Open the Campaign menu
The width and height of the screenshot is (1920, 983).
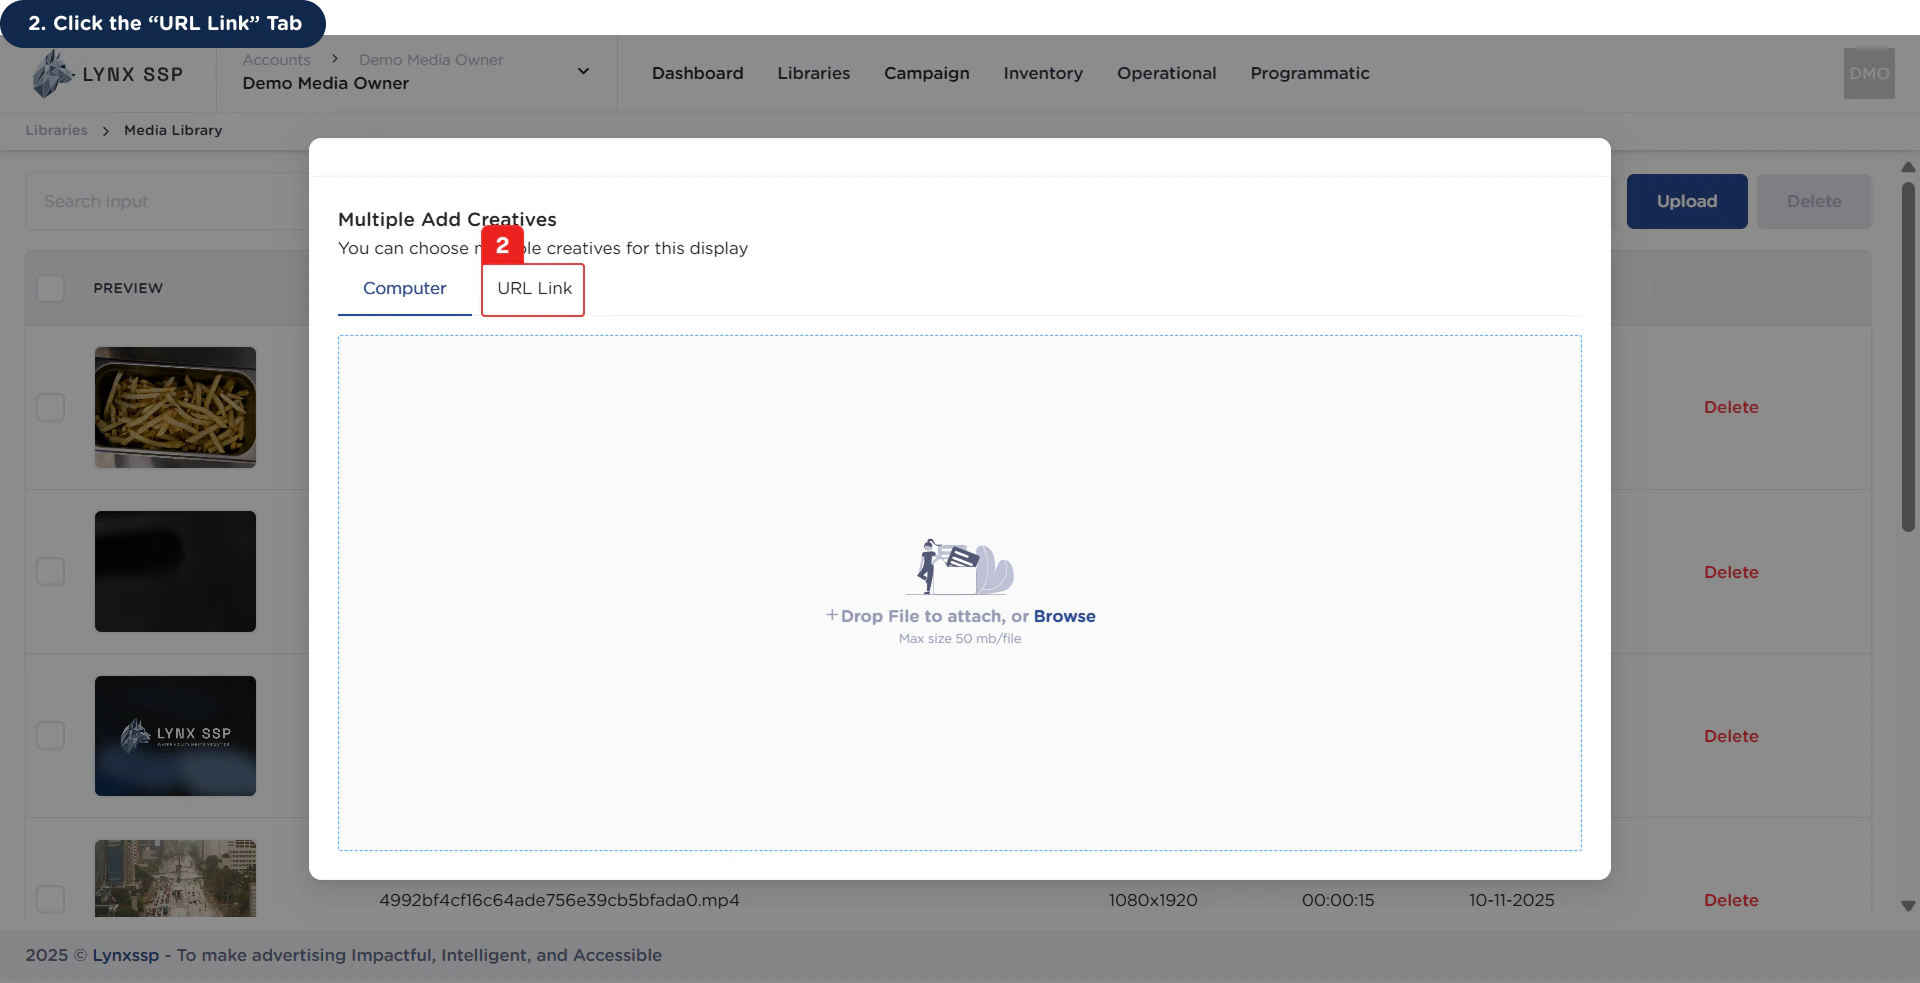pyautogui.click(x=926, y=73)
